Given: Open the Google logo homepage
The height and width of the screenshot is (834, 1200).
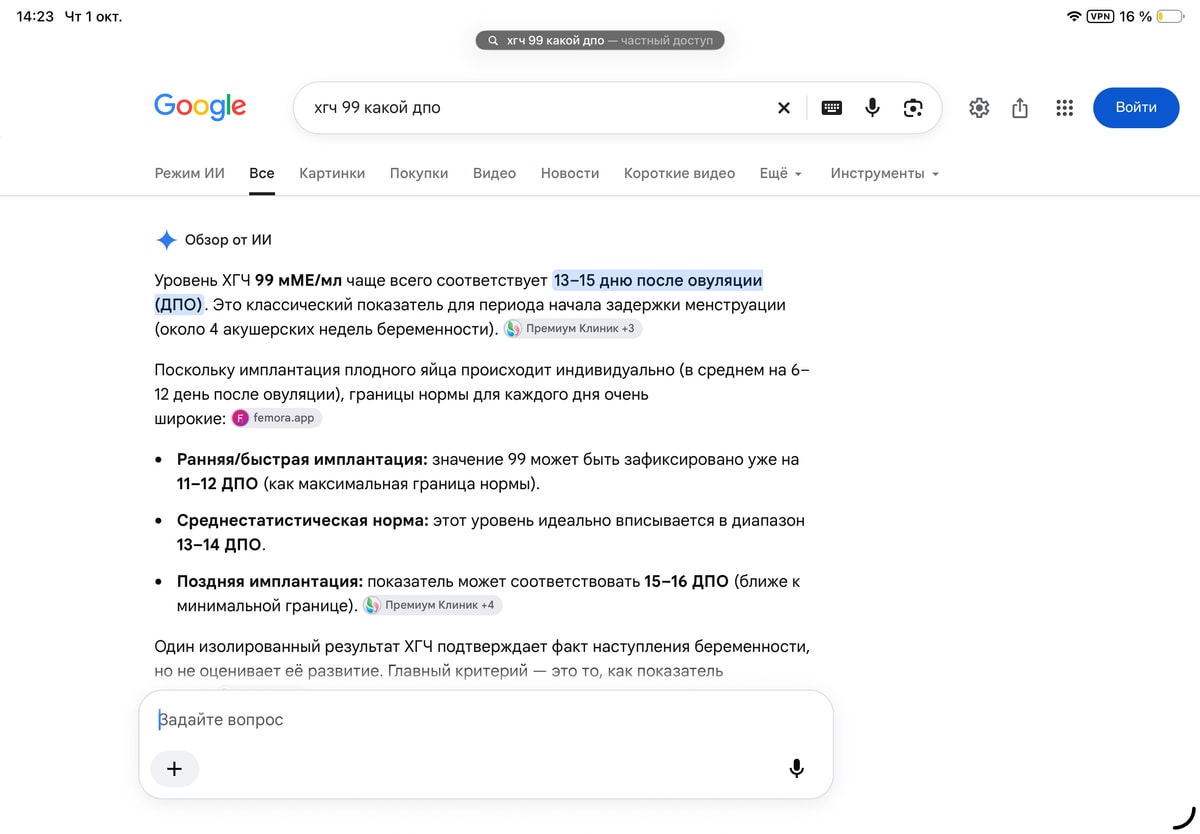Looking at the screenshot, I should pyautogui.click(x=200, y=107).
